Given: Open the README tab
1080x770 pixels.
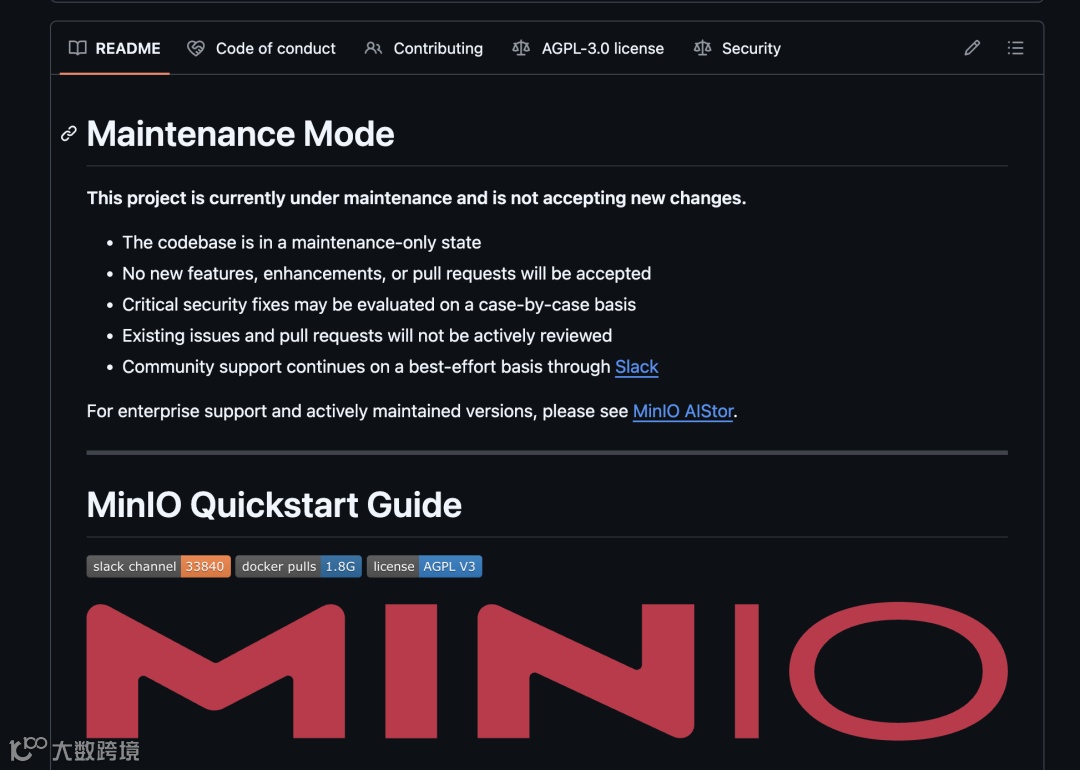Looking at the screenshot, I should pos(114,48).
